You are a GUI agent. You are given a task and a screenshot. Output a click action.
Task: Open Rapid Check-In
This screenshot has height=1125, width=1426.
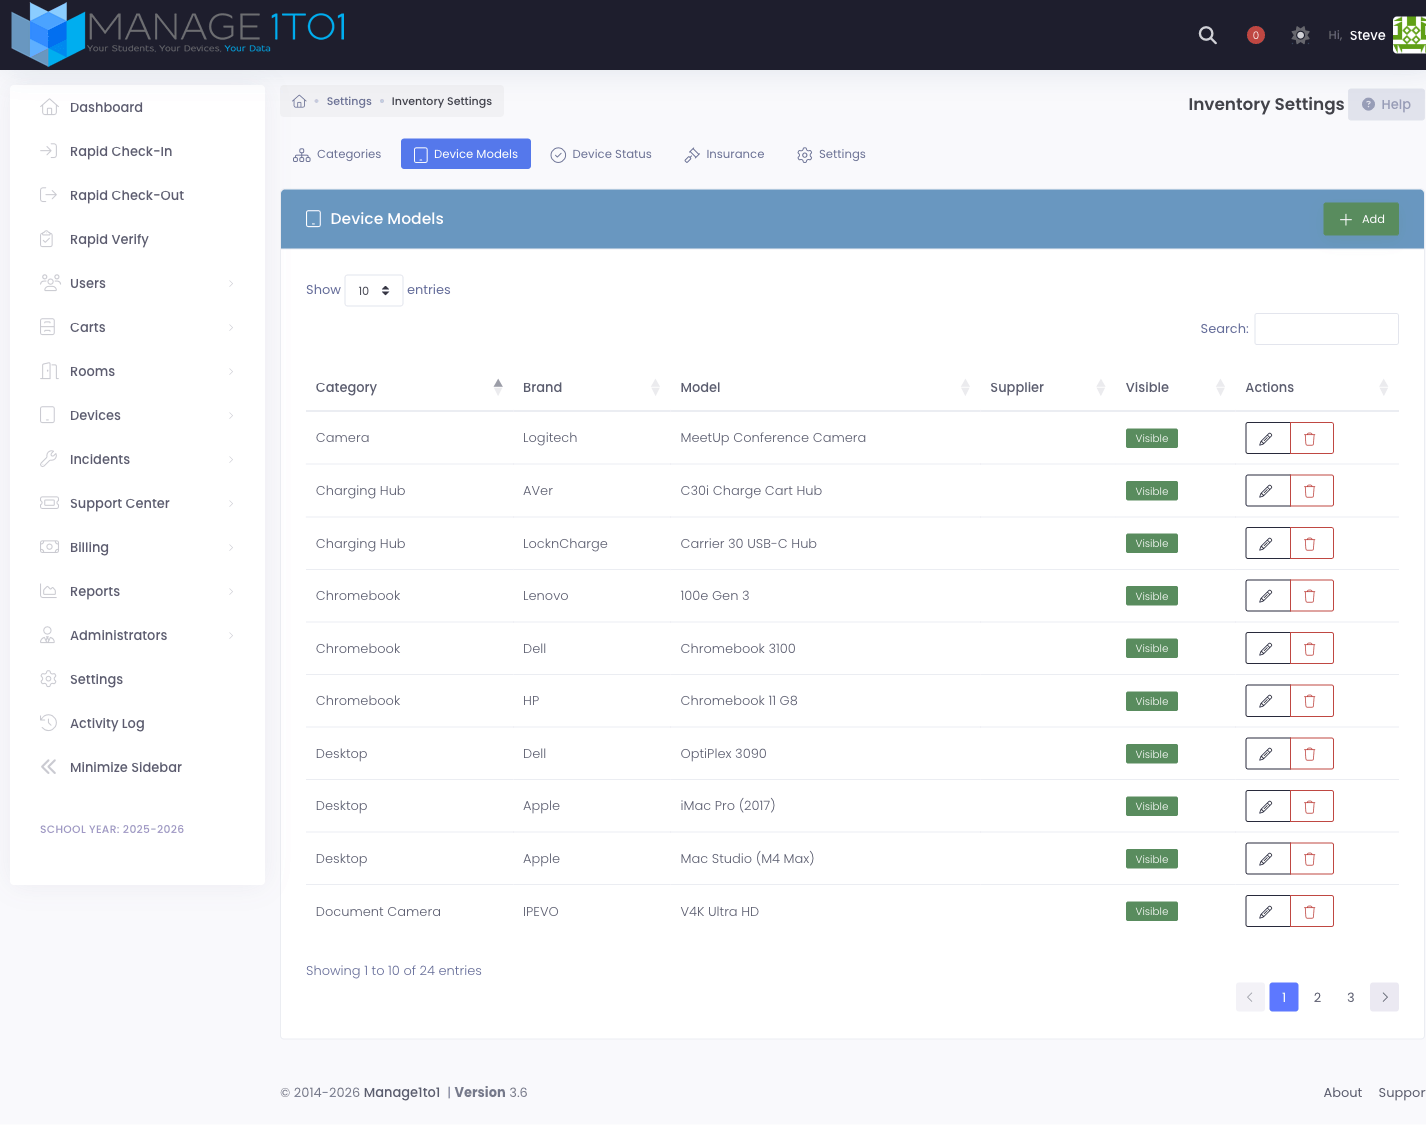click(x=137, y=151)
